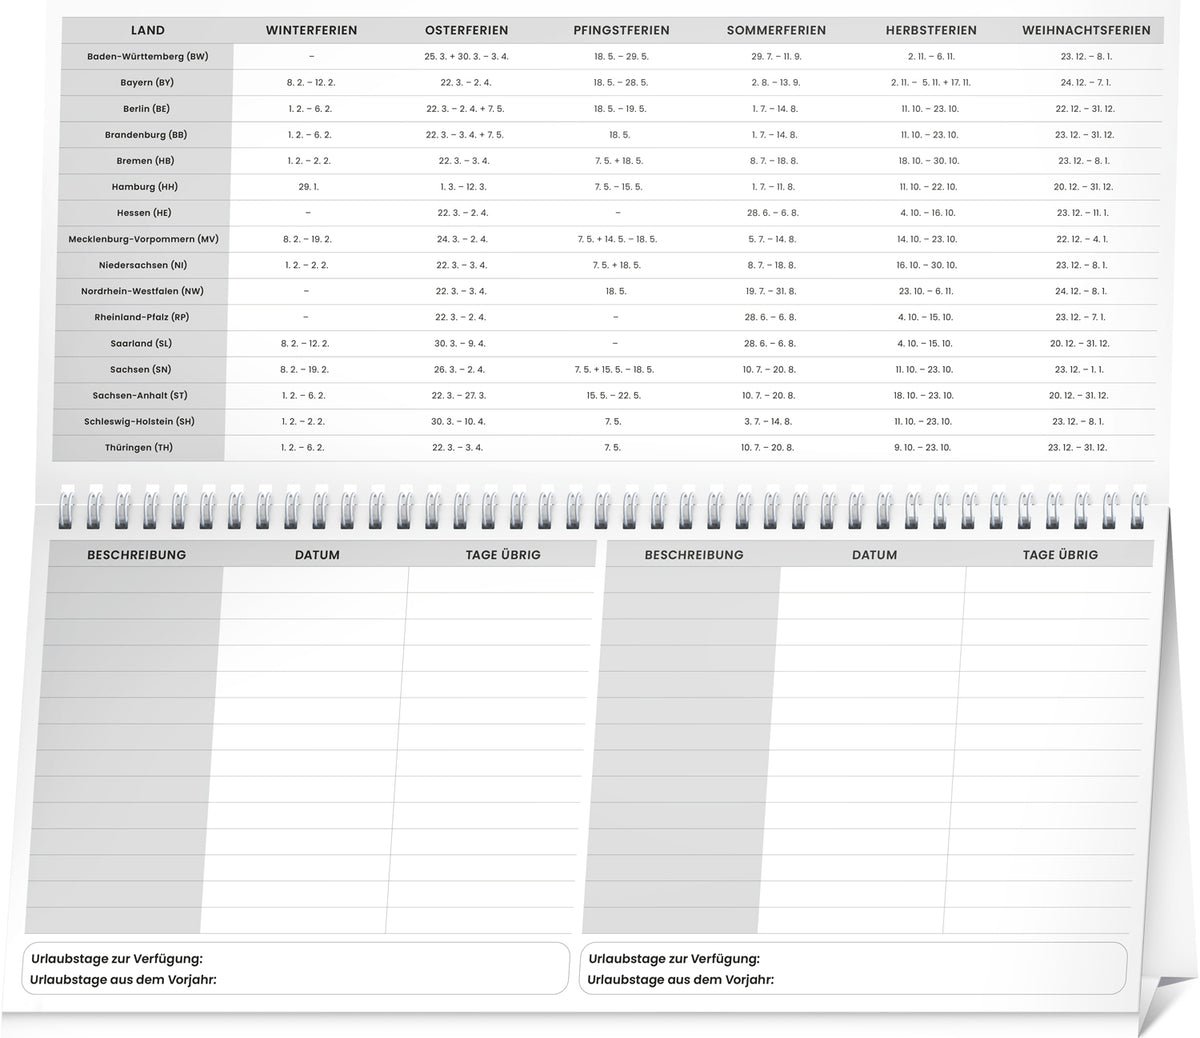Select the Hessen (HE) row label
The width and height of the screenshot is (1200, 1038).
point(144,213)
